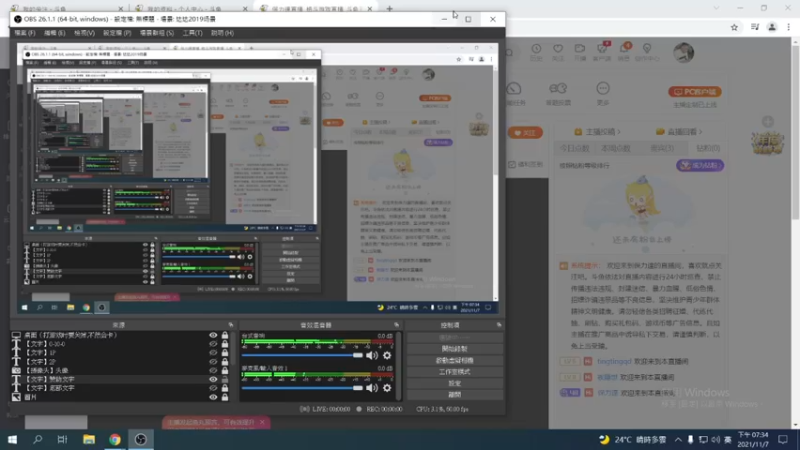The width and height of the screenshot is (800, 450).
Task: Open the user avatar on Douyu page
Action: click(x=683, y=53)
